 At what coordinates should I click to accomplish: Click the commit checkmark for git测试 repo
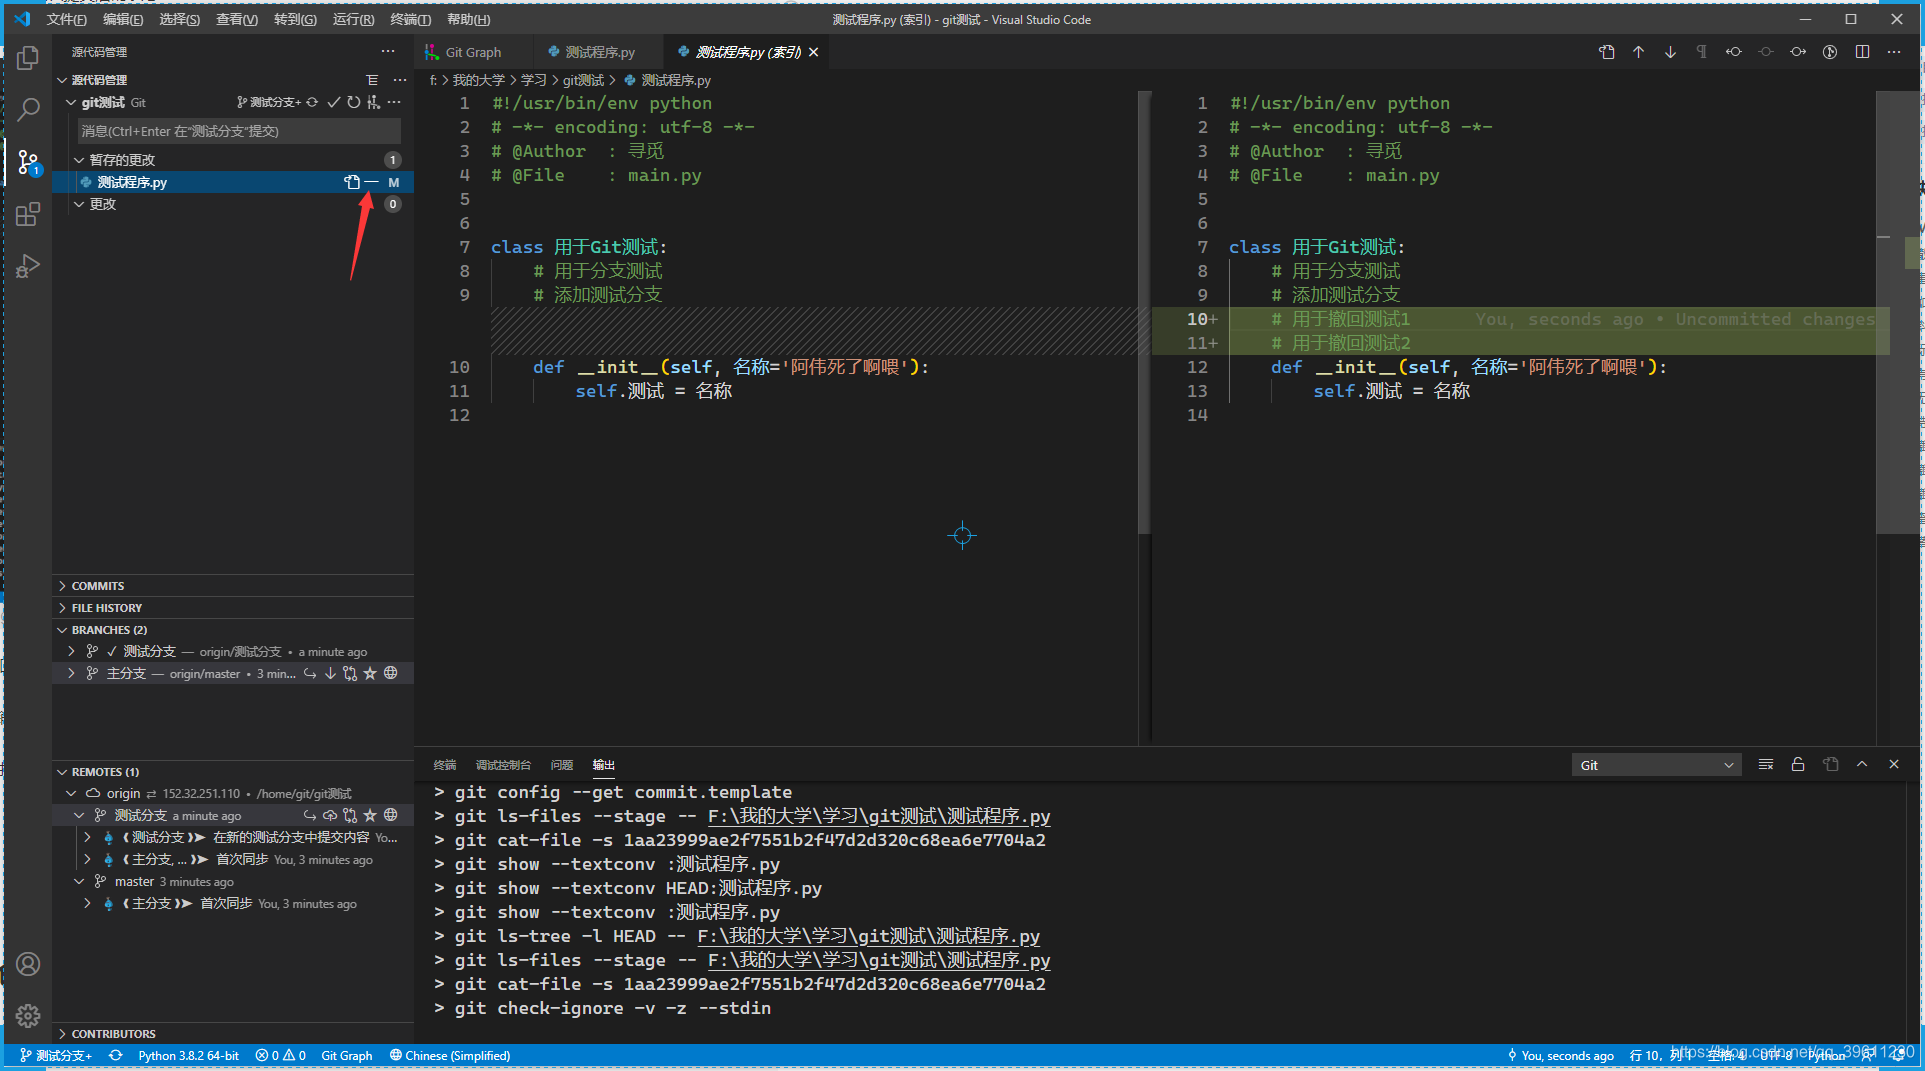tap(334, 102)
